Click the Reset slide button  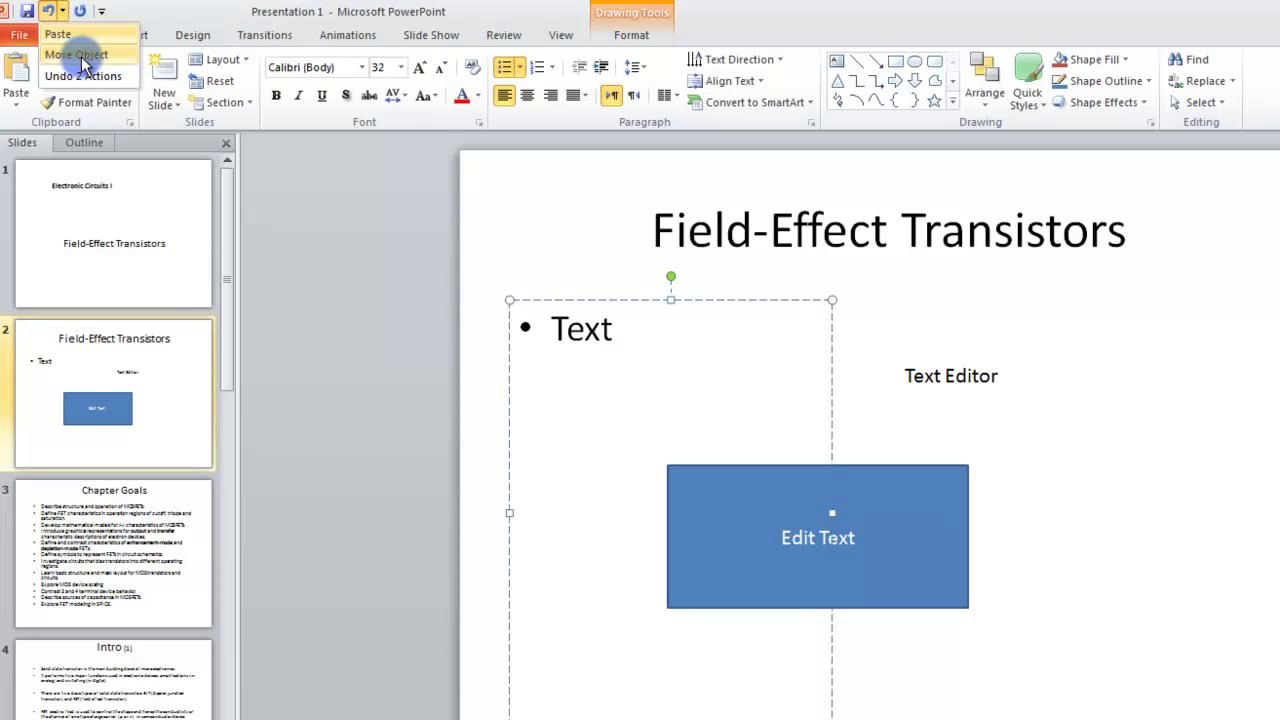[212, 81]
